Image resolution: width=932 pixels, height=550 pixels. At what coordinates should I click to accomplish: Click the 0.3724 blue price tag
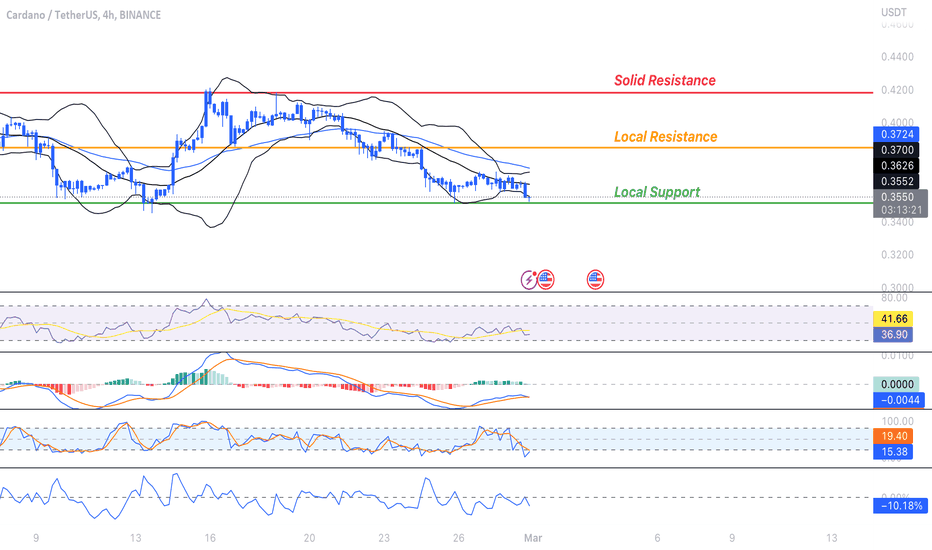pos(896,134)
